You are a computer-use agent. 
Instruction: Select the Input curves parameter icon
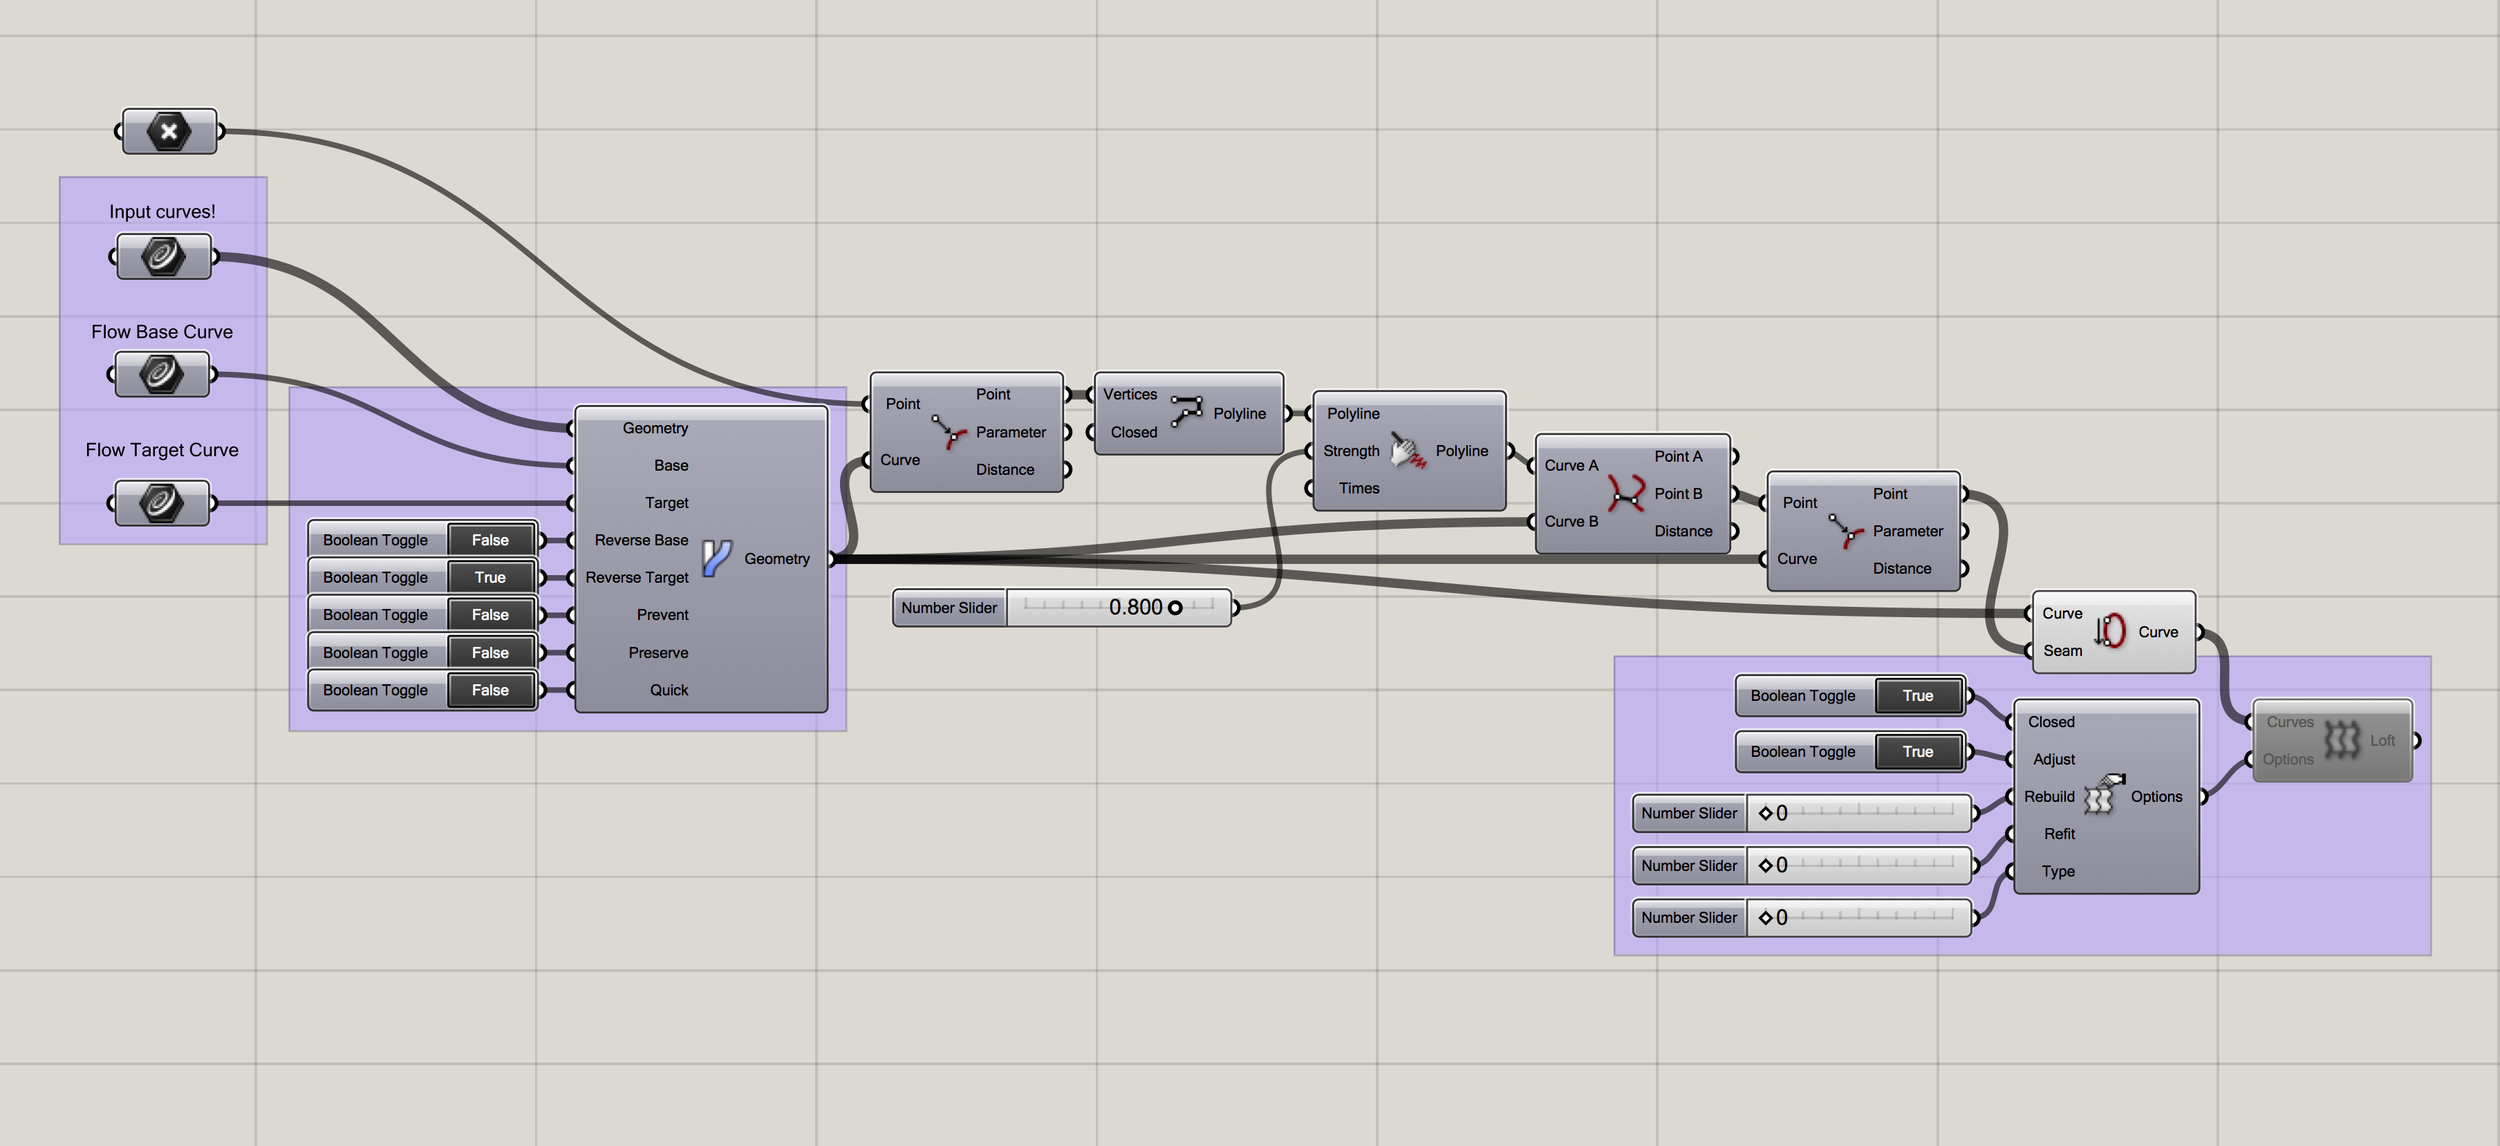(163, 257)
